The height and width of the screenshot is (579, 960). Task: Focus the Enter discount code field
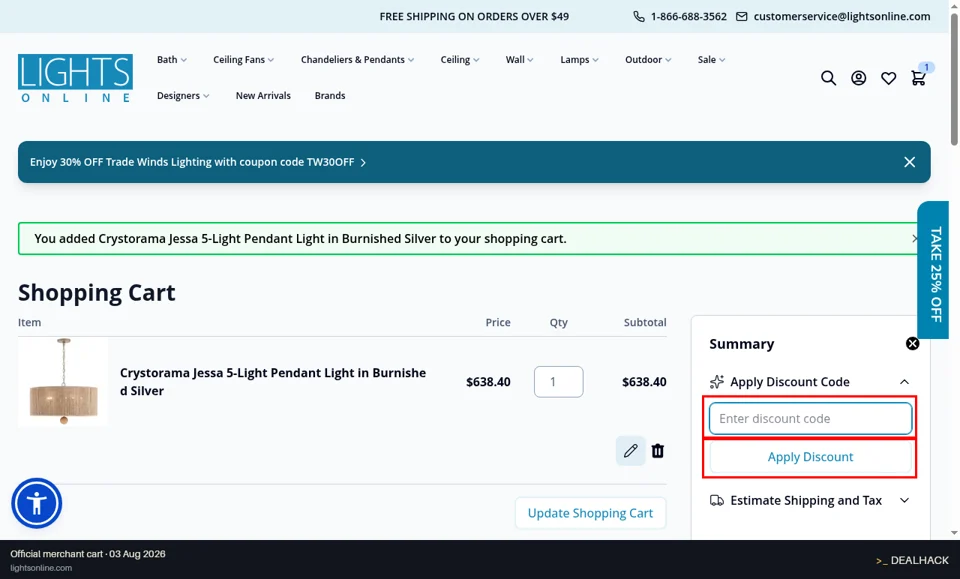point(810,419)
